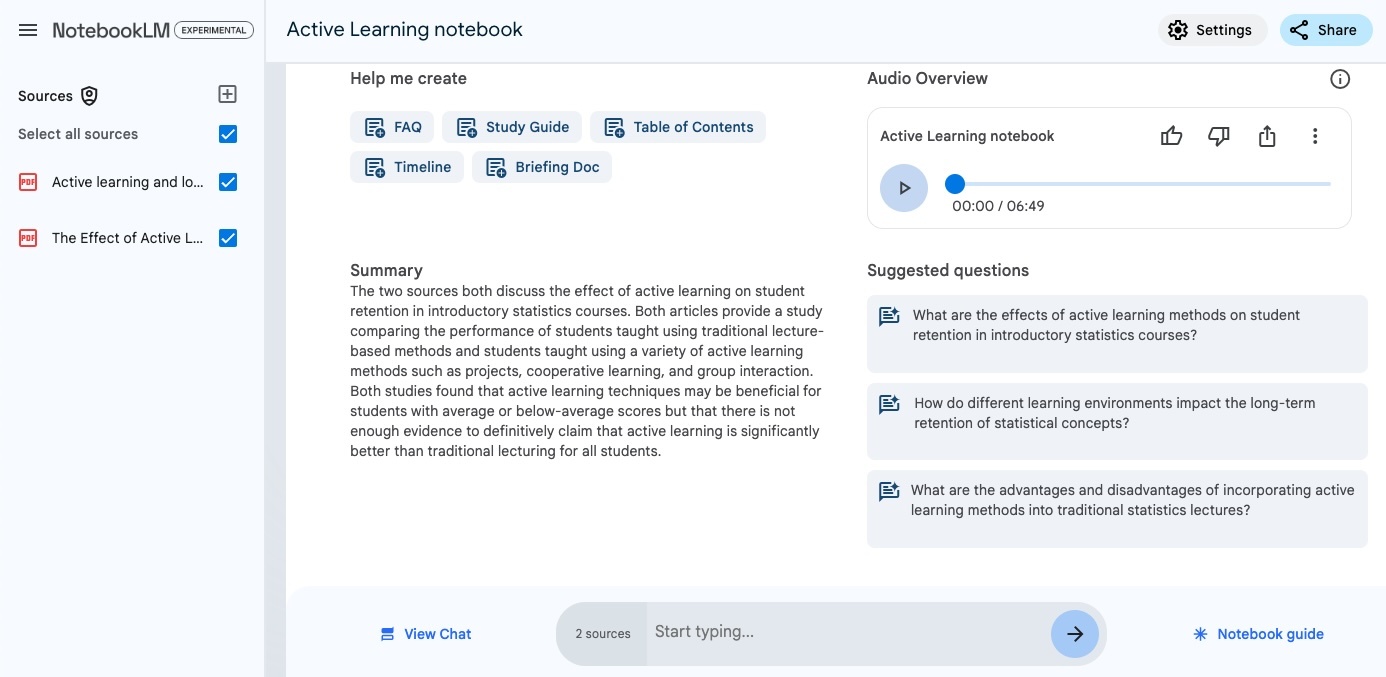The height and width of the screenshot is (677, 1386).
Task: Share the audio overview via upload icon
Action: point(1267,136)
